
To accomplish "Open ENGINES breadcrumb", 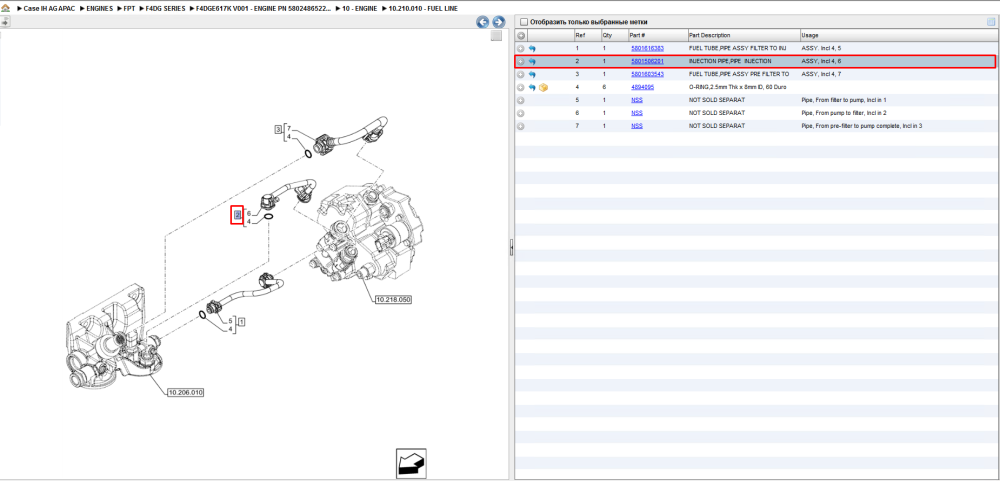I will [100, 9].
